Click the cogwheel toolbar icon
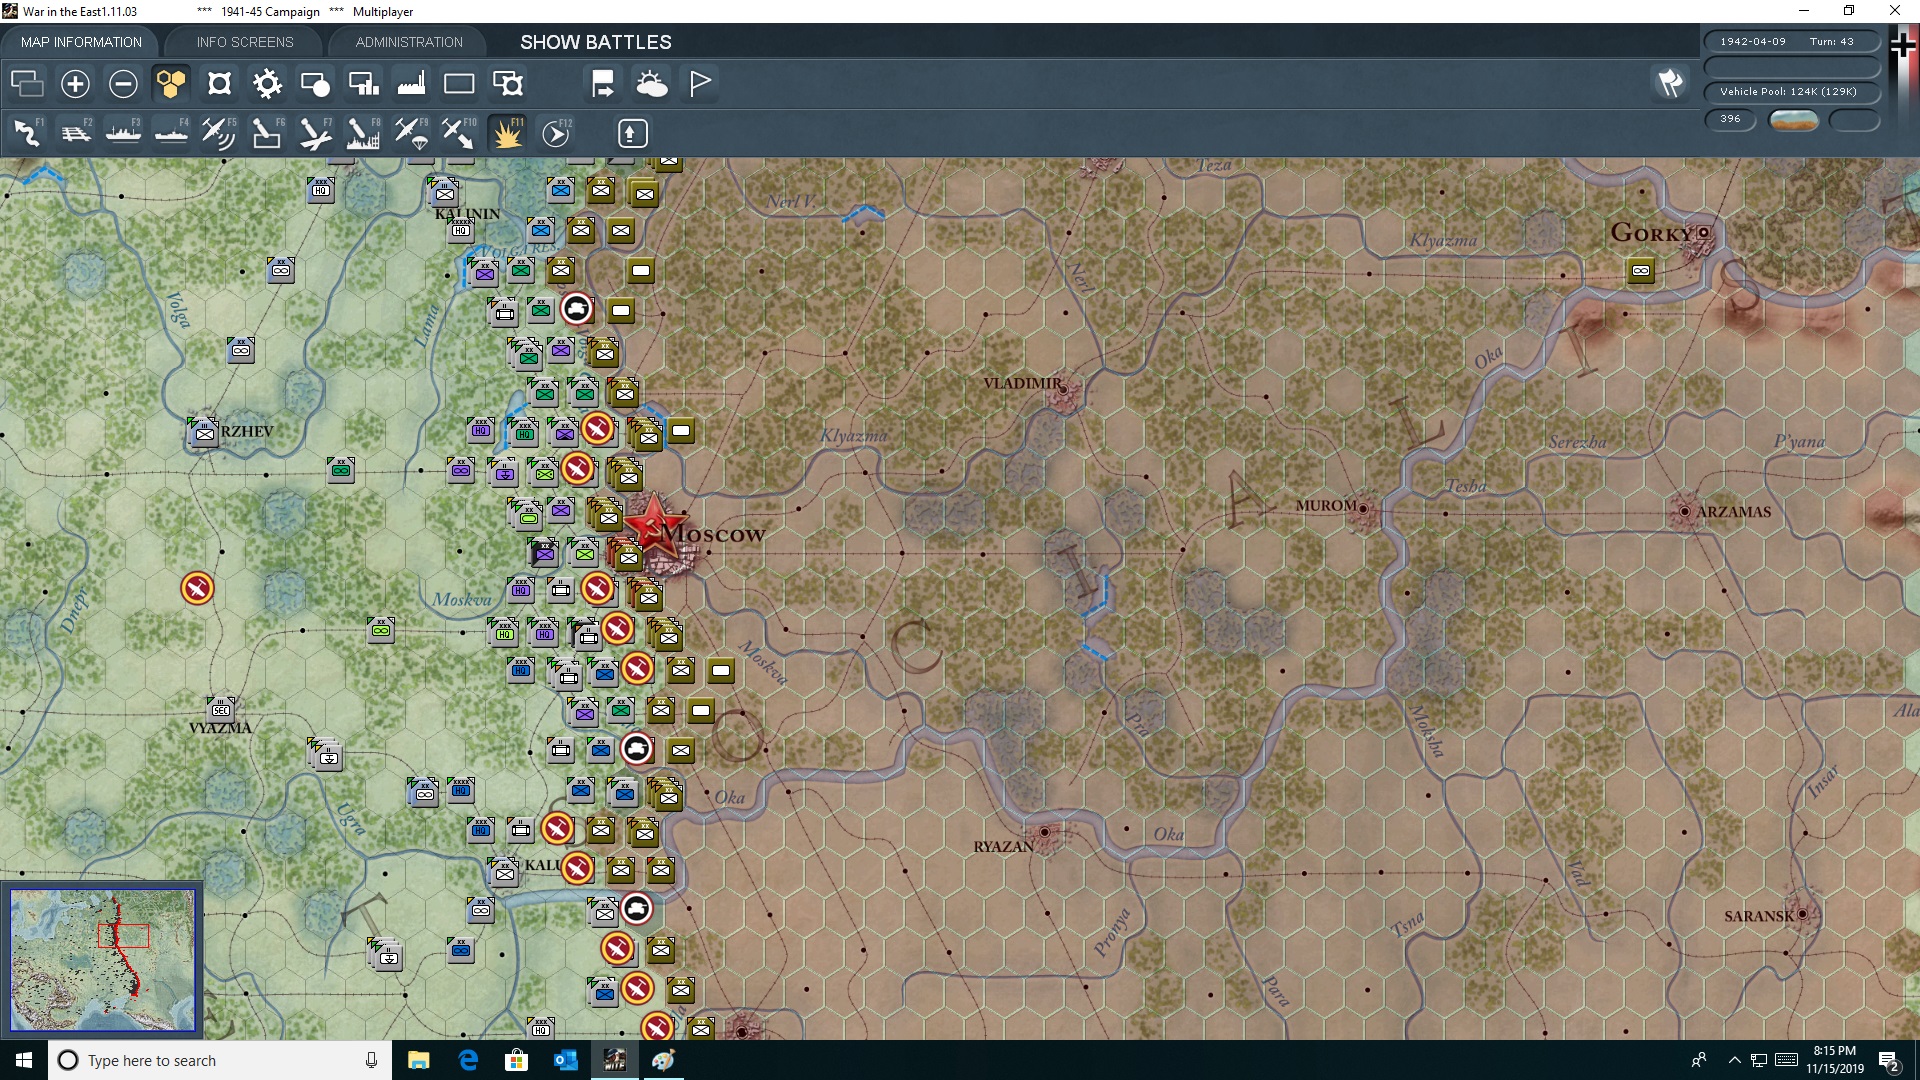Screen dimensions: 1920x1080 [x=267, y=84]
